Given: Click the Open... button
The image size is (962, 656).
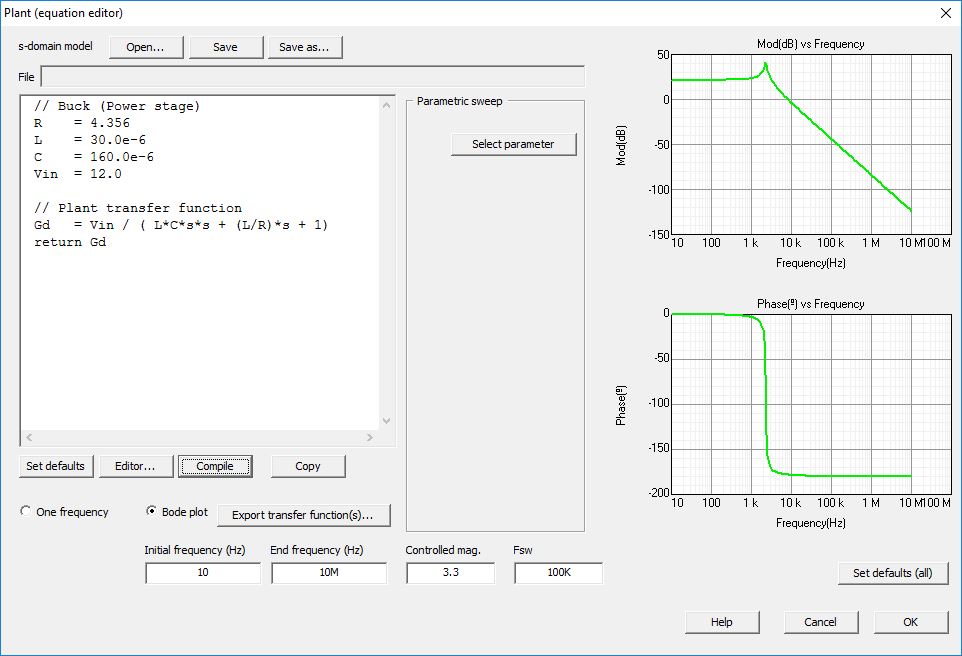Looking at the screenshot, I should pos(147,47).
